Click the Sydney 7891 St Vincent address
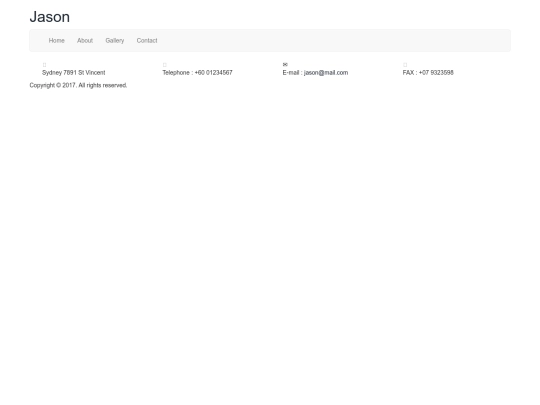The image size is (540, 405). coord(74,73)
